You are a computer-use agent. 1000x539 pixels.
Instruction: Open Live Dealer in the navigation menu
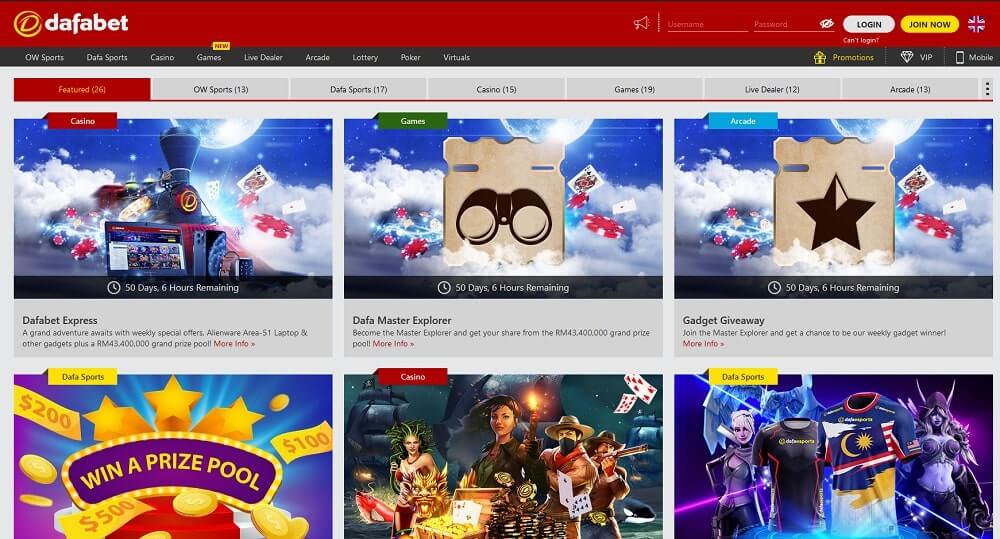[263, 57]
